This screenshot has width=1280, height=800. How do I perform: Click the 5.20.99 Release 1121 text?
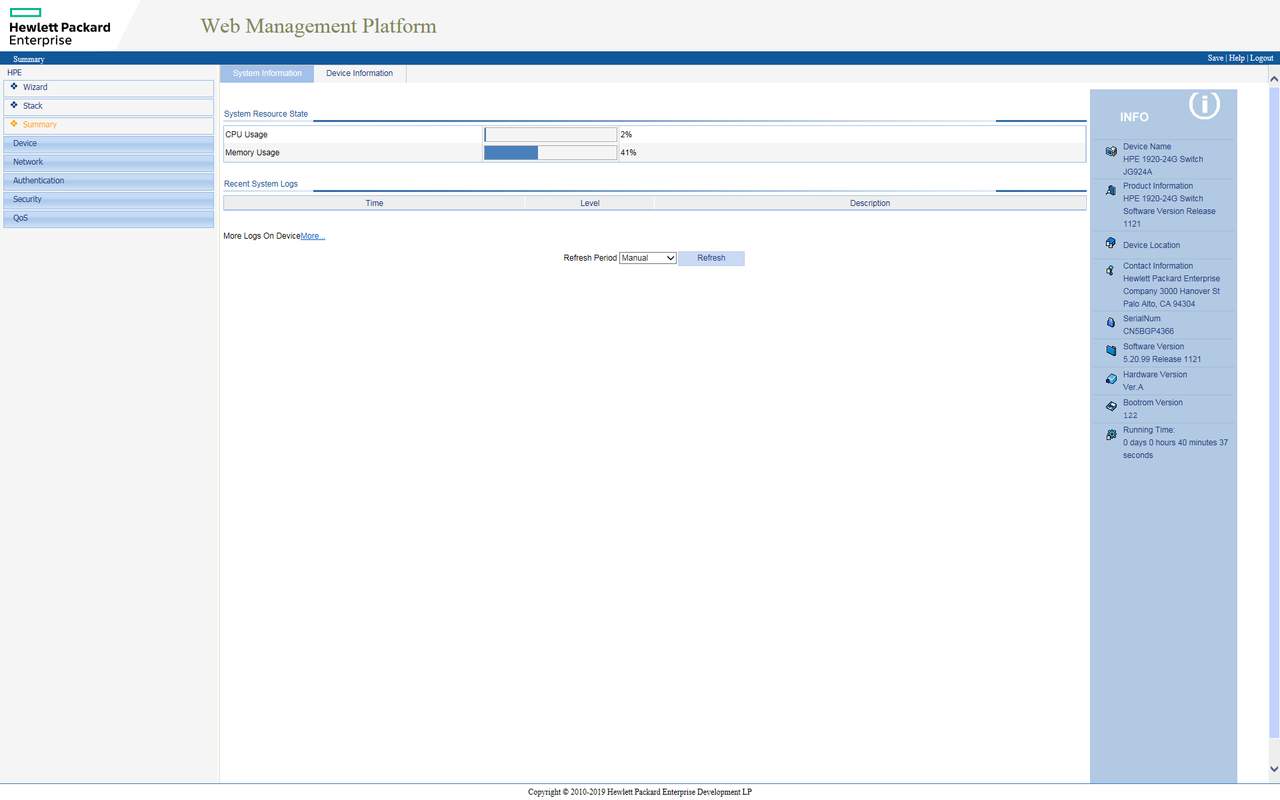(1162, 359)
